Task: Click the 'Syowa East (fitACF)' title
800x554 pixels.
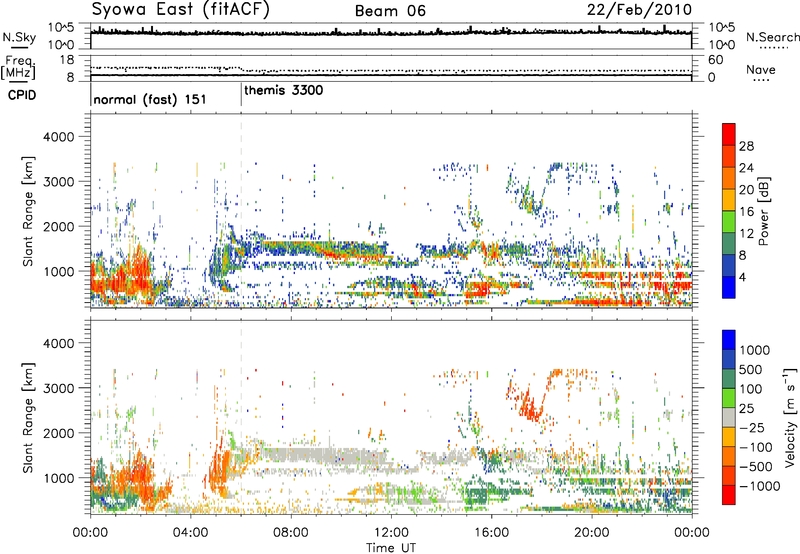Action: tap(180, 9)
